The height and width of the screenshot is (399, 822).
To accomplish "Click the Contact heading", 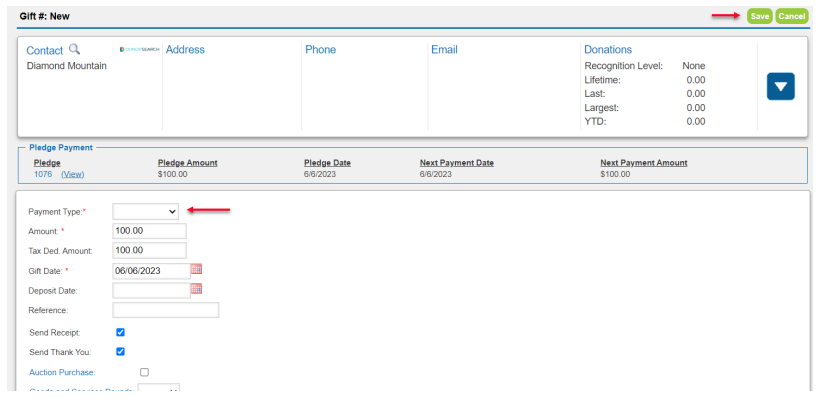I will click(x=45, y=50).
